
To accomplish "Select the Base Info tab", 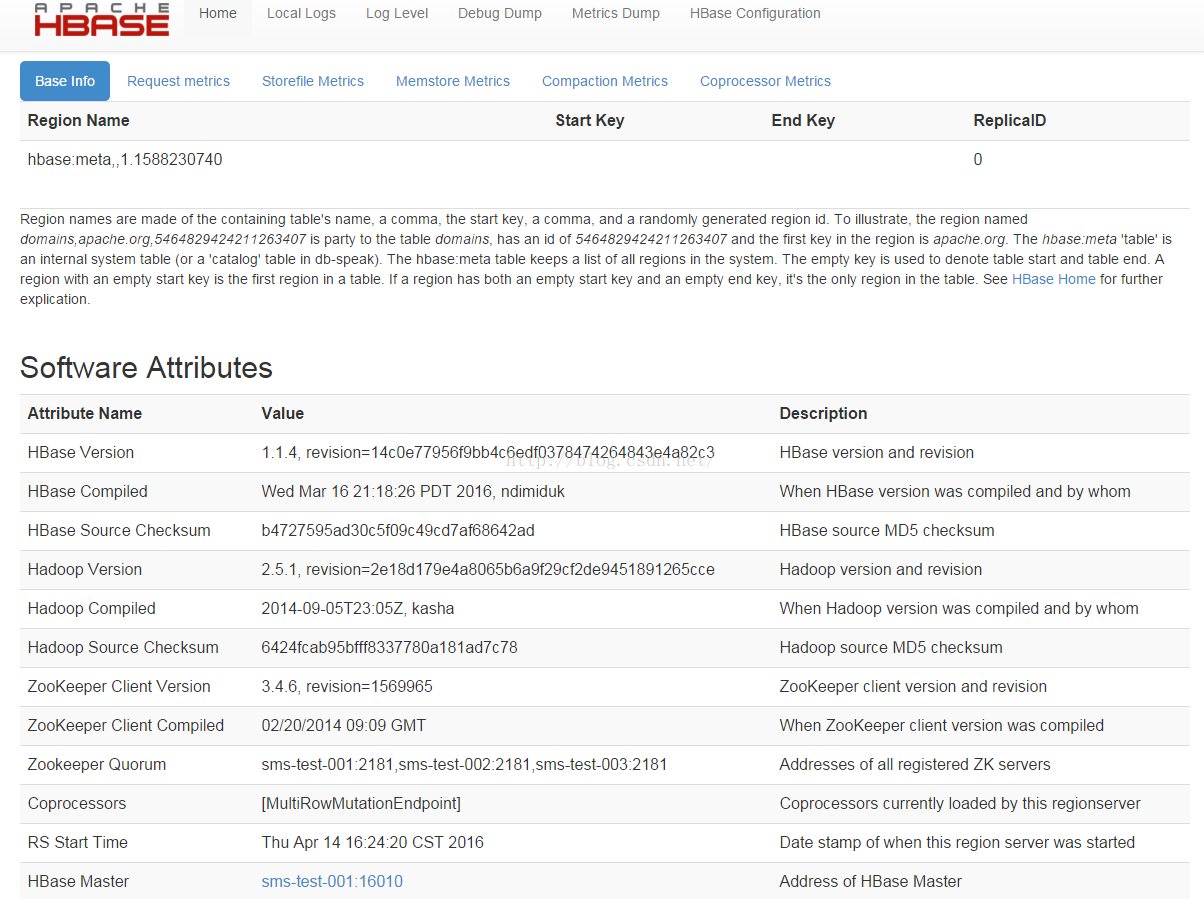I will click(64, 81).
